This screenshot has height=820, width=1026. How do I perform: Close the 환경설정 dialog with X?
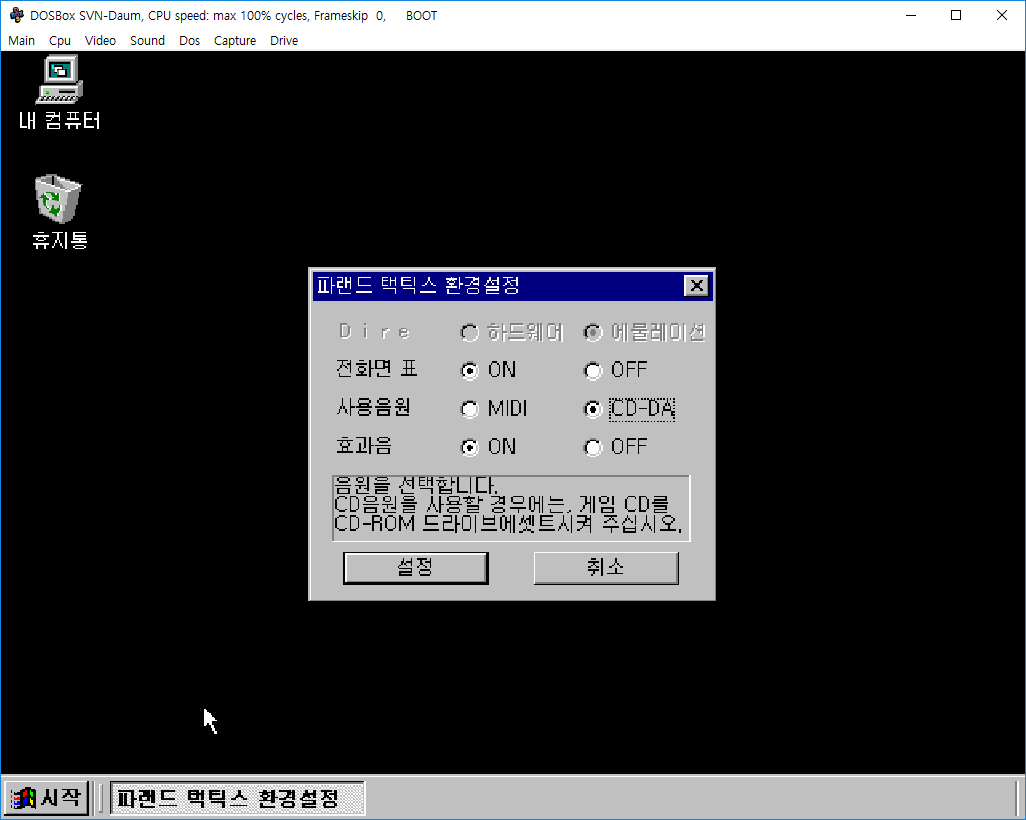pos(696,285)
